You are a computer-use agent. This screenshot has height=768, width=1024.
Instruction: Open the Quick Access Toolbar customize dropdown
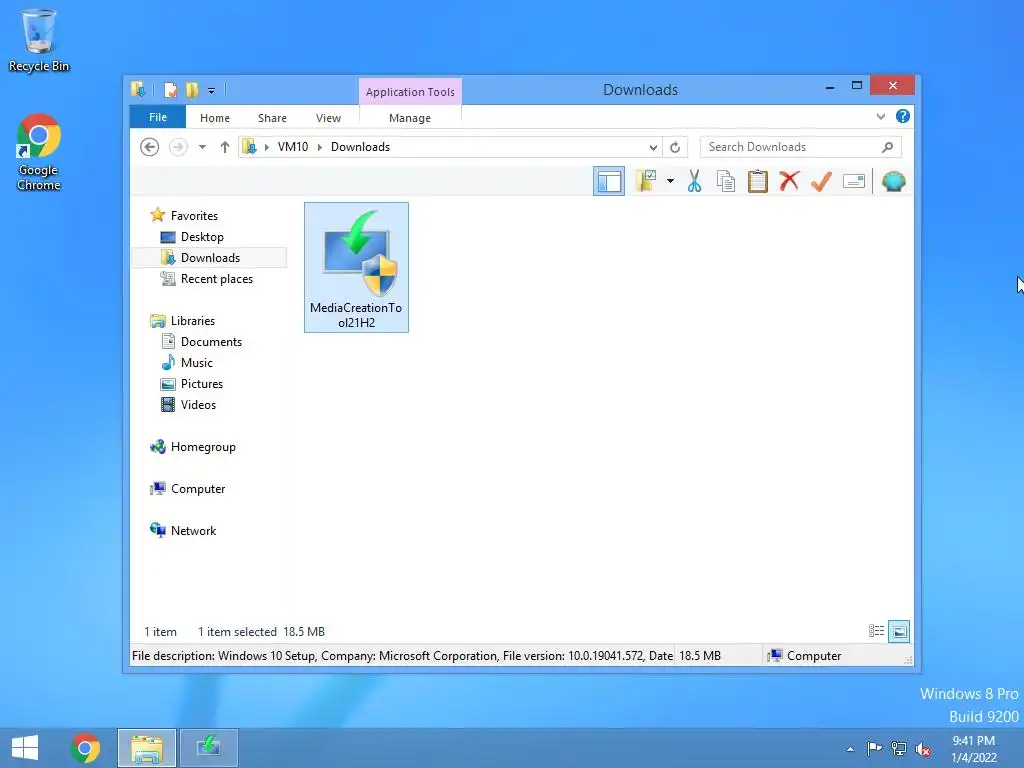pos(212,91)
